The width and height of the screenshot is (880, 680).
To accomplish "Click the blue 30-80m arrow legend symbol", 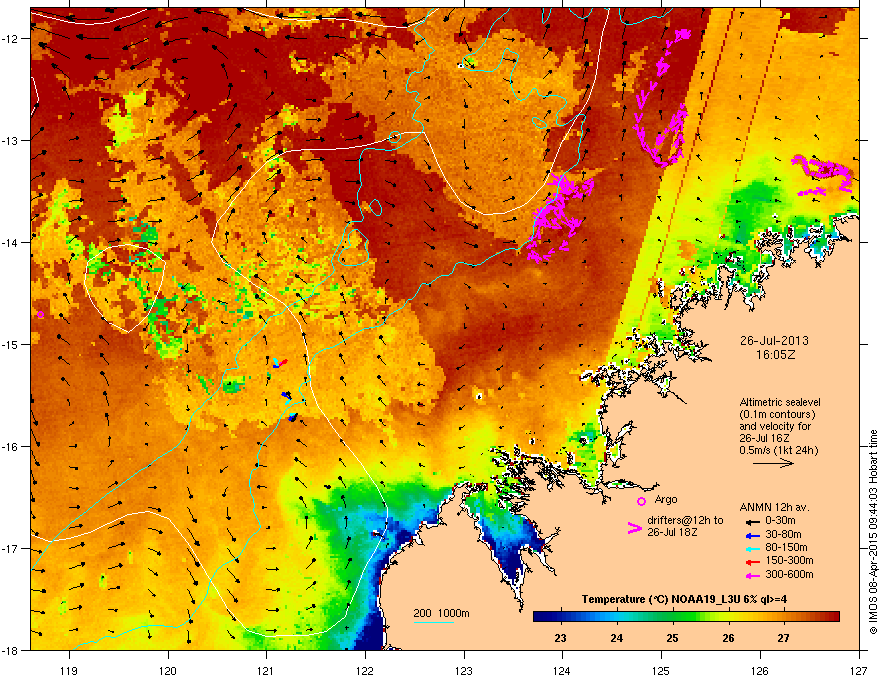I will click(x=751, y=535).
